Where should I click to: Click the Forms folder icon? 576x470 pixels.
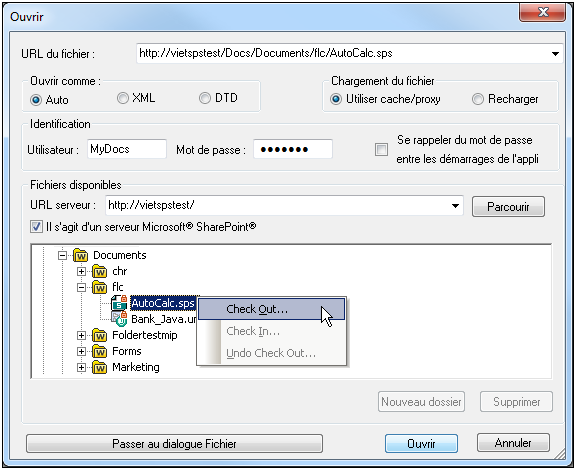[x=99, y=352]
